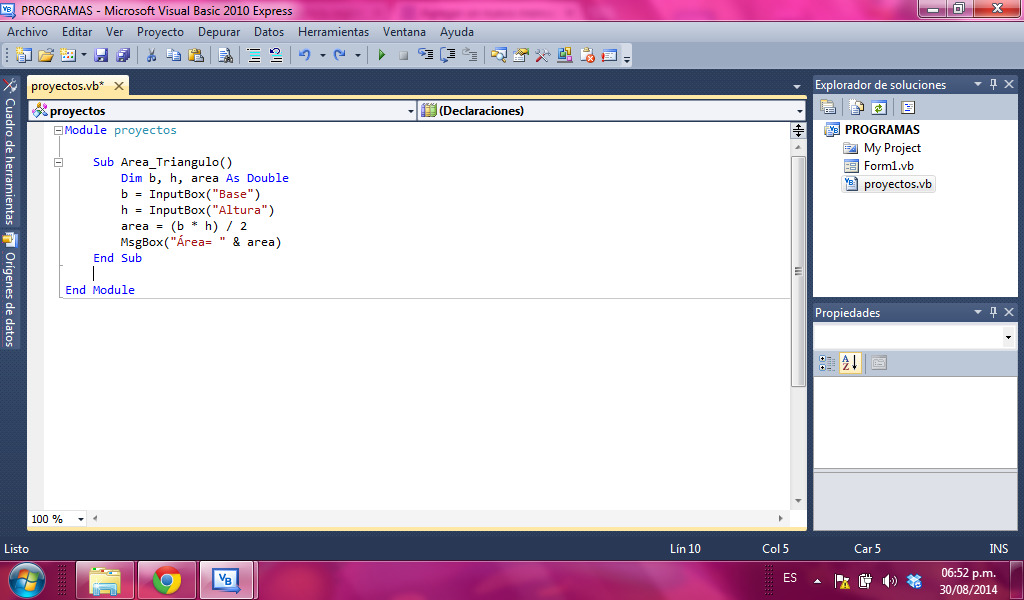
Task: Open the Properties object selector dropdown
Action: click(1008, 337)
